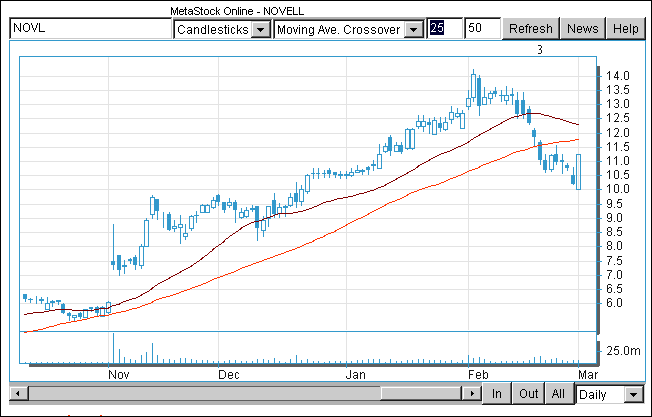Click the scrollbar right arrow
Image resolution: width=652 pixels, height=417 pixels.
tap(472, 393)
